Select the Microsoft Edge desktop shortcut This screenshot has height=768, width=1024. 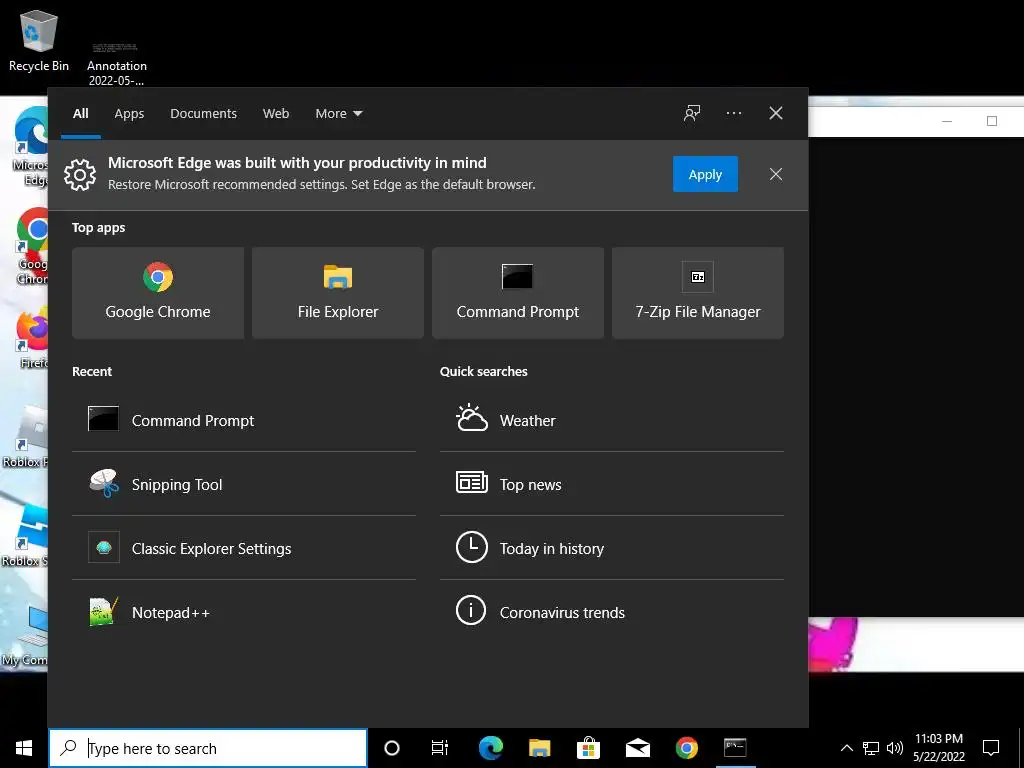[31, 147]
